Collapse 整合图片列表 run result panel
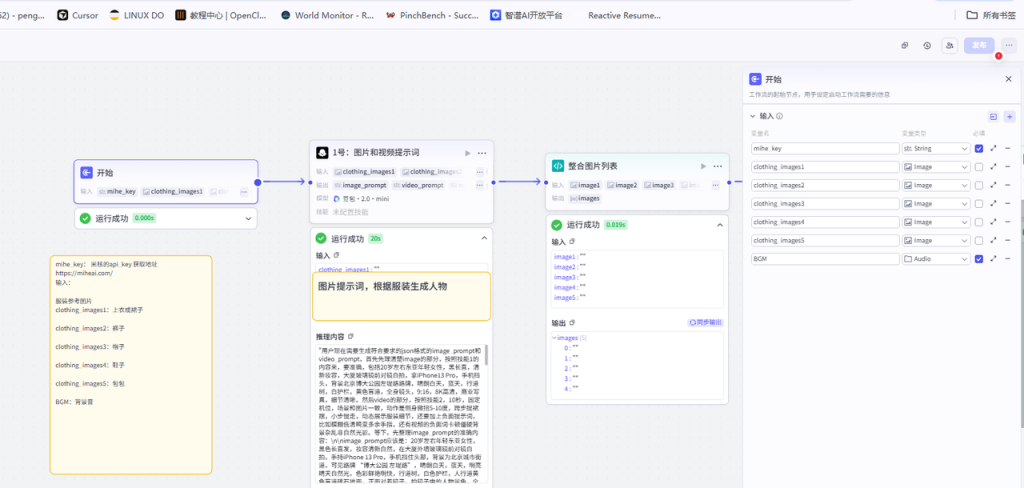Viewport: 1024px width, 488px height. click(720, 225)
